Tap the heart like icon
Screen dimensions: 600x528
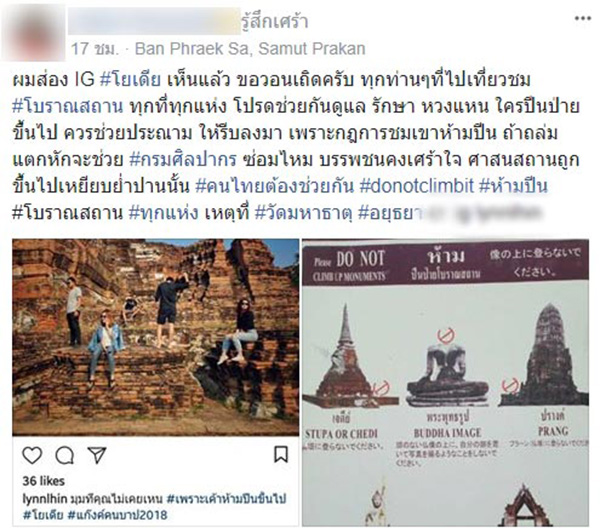click(x=32, y=455)
